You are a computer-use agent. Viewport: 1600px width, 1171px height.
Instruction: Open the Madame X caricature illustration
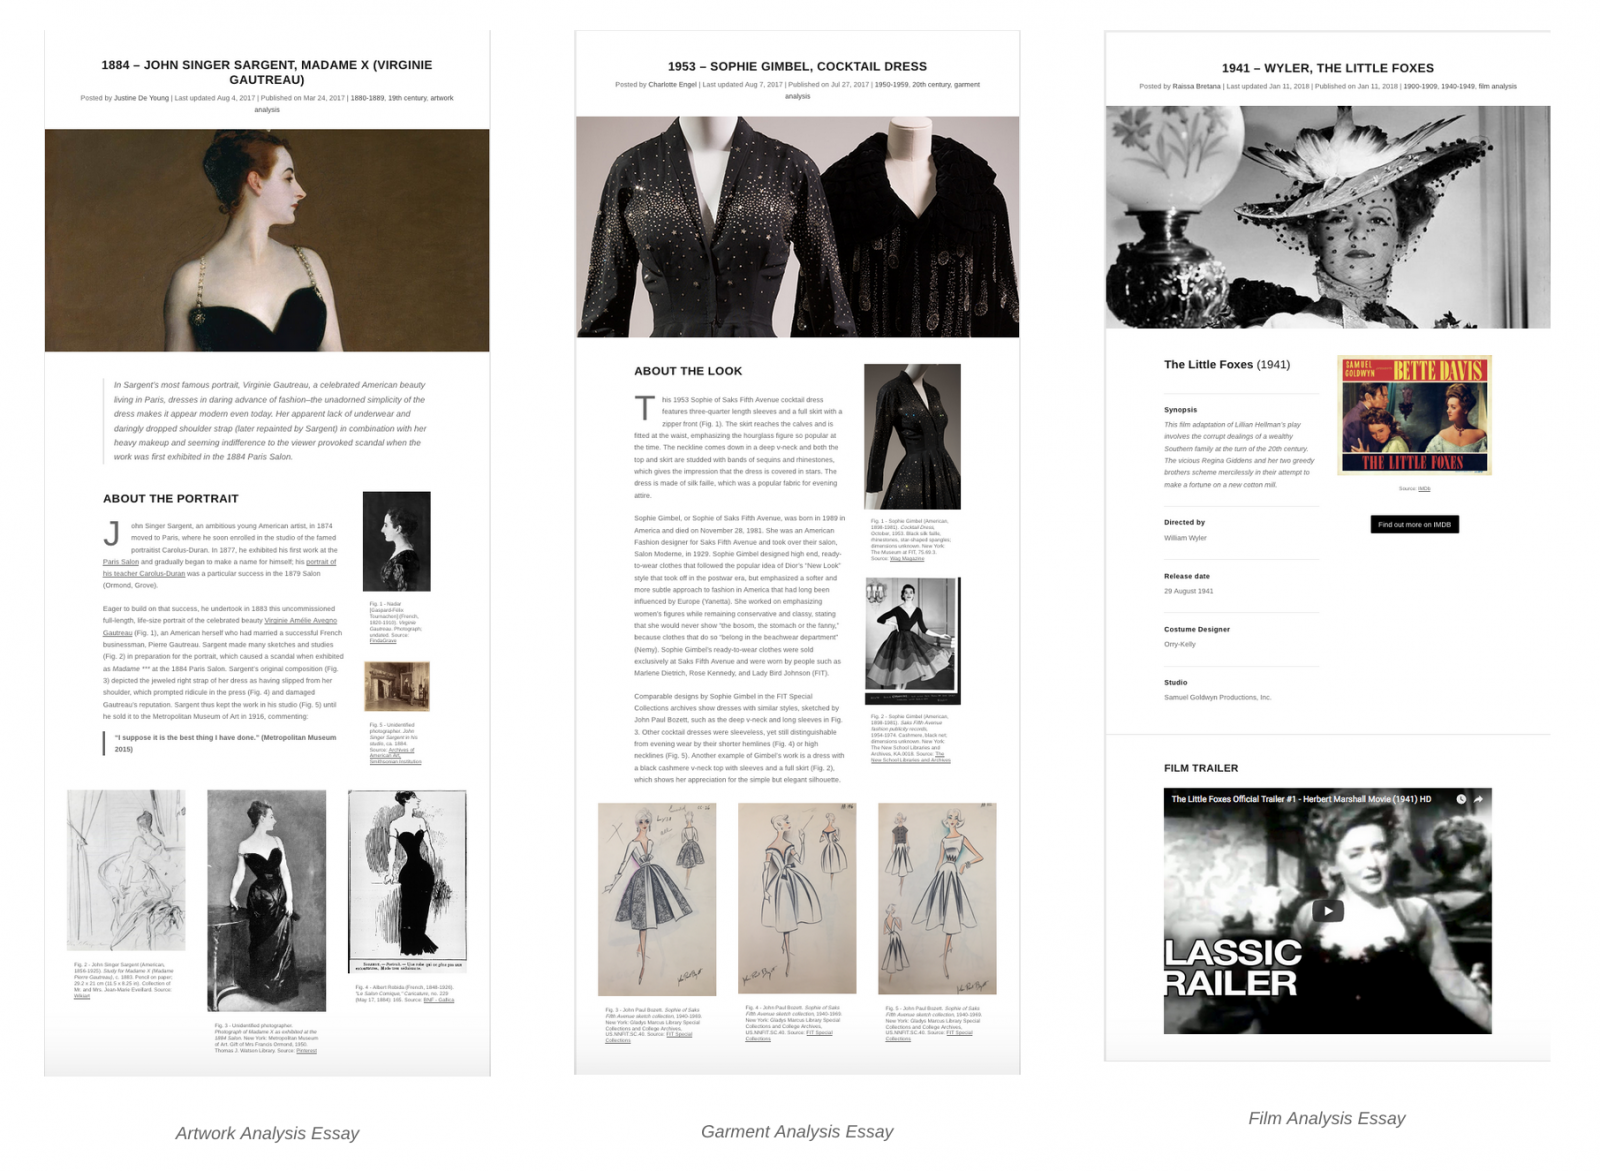coord(407,881)
